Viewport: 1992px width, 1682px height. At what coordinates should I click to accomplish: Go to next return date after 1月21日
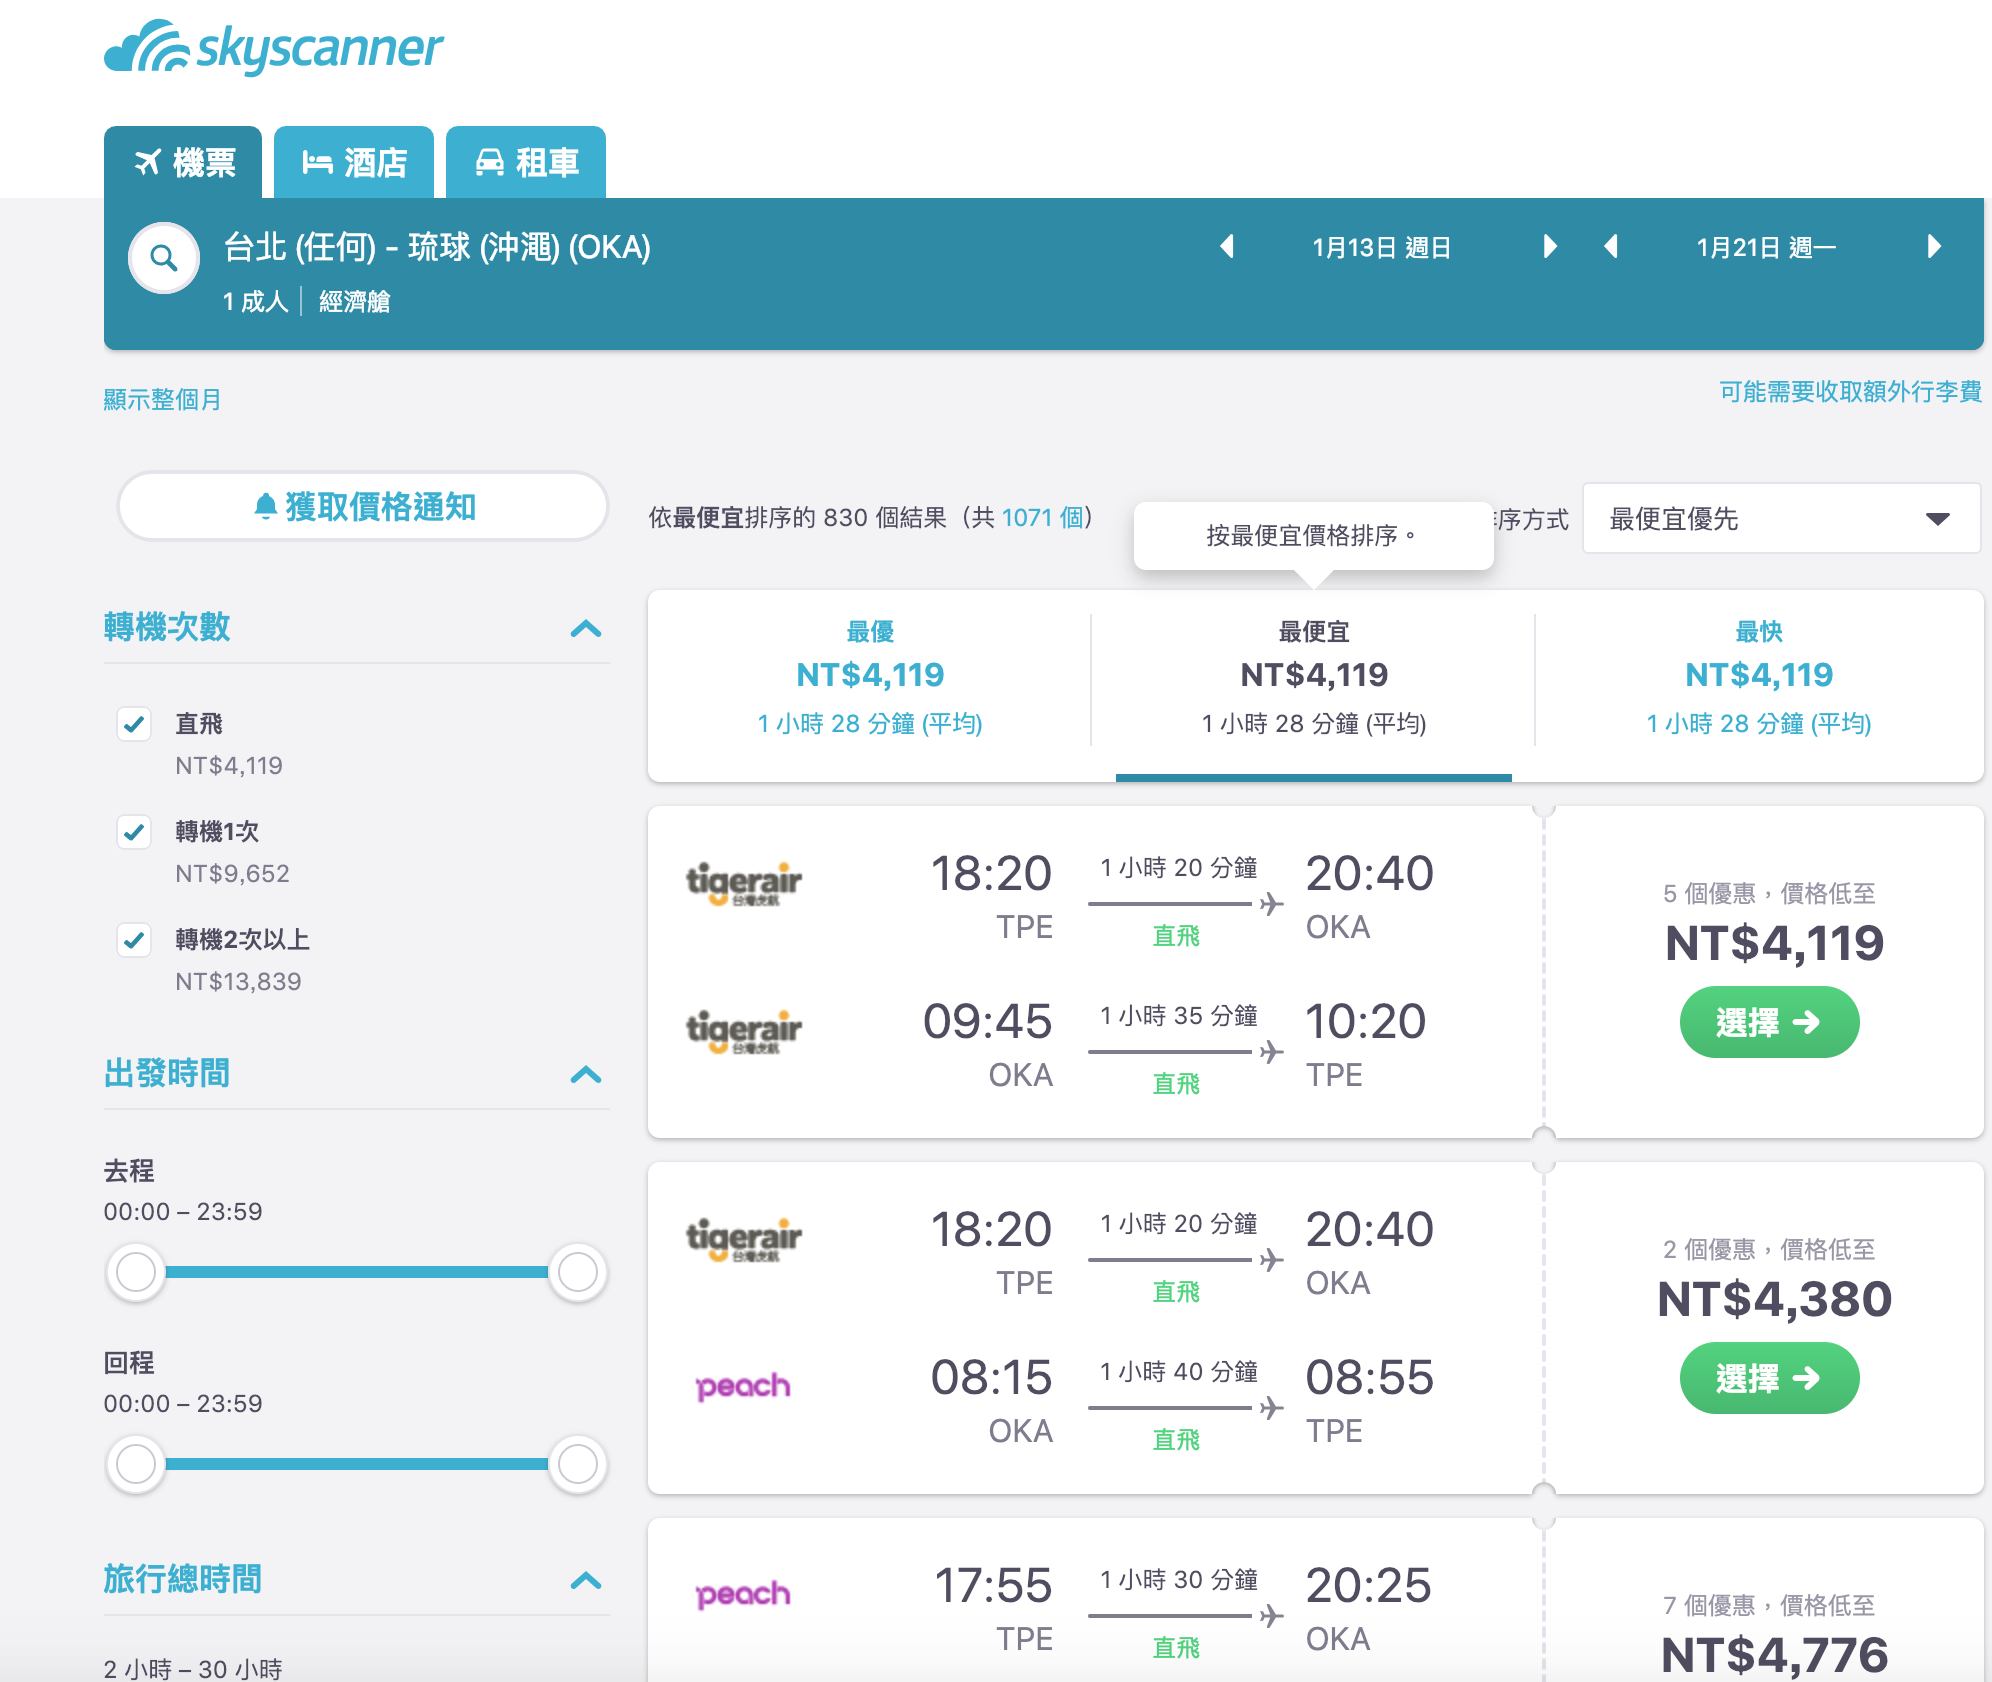pyautogui.click(x=1934, y=247)
